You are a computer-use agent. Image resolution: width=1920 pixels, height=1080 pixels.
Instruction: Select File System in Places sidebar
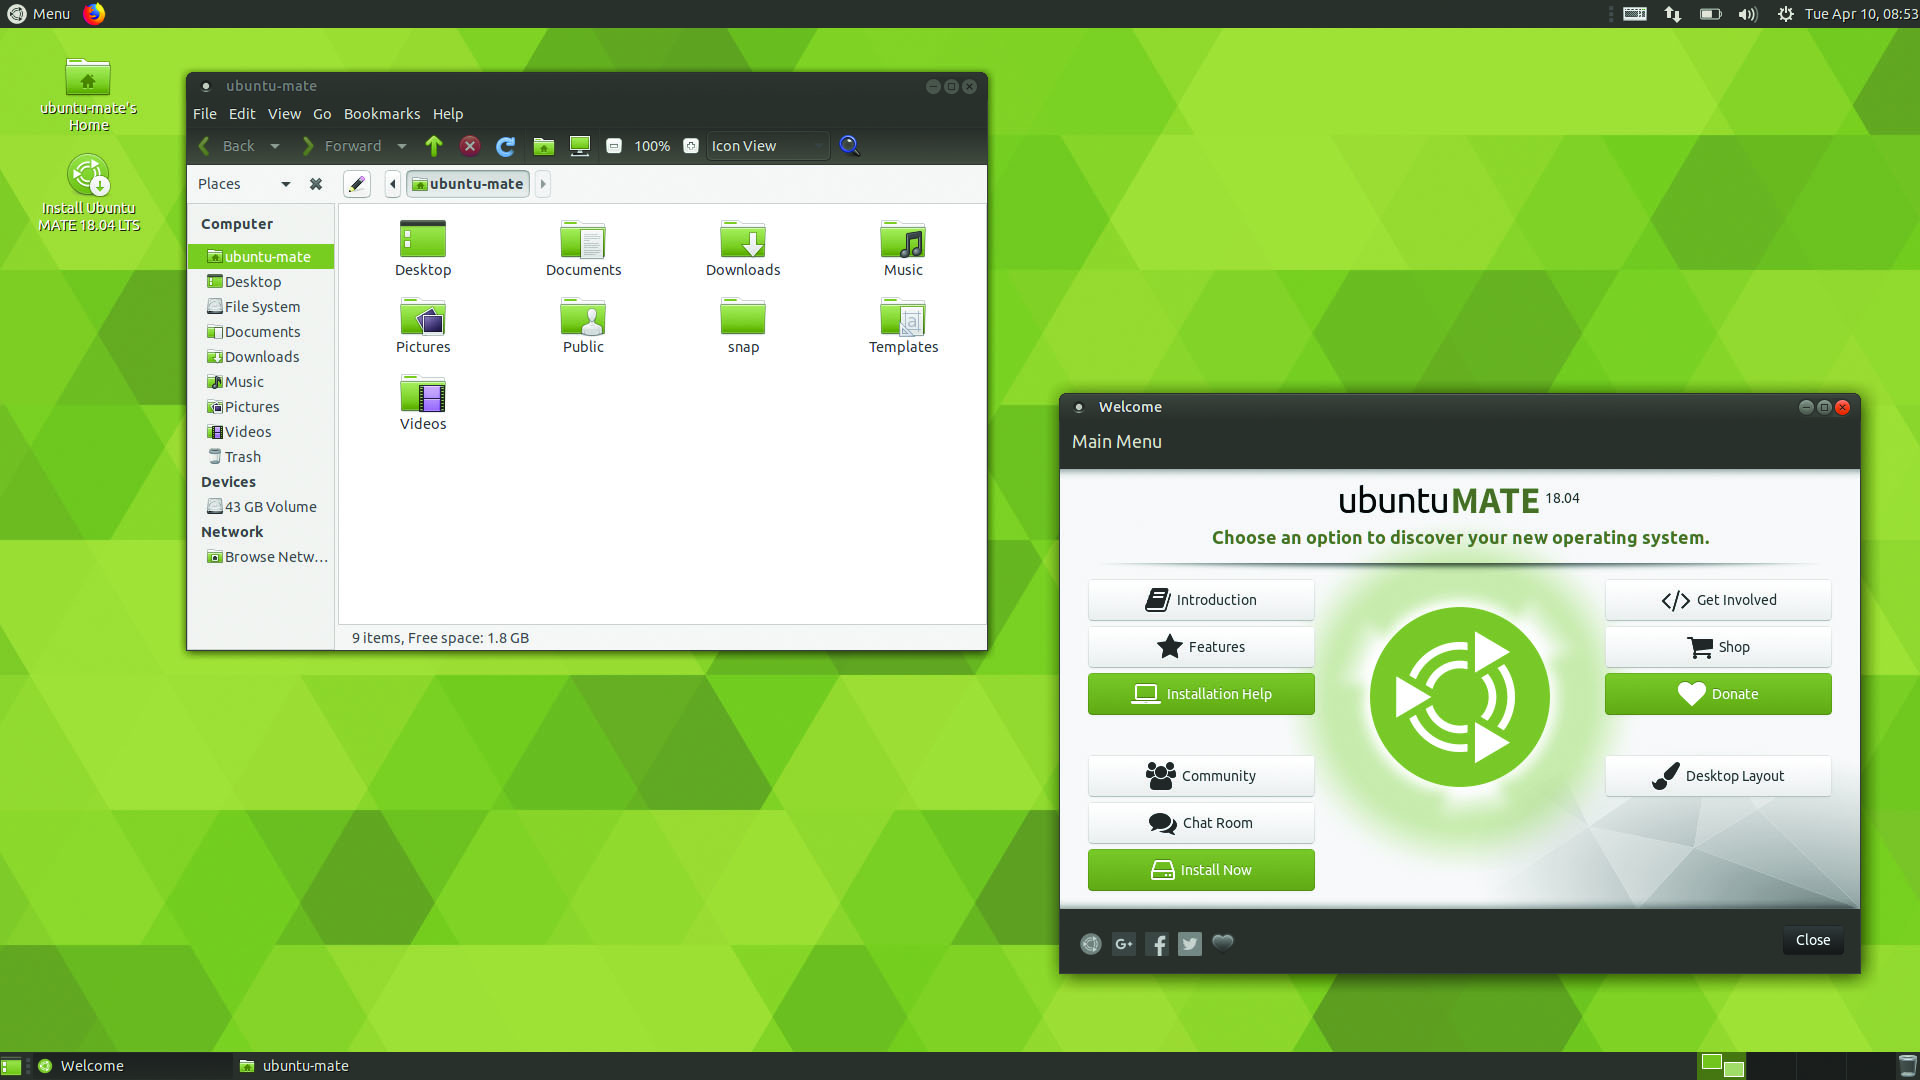[261, 307]
